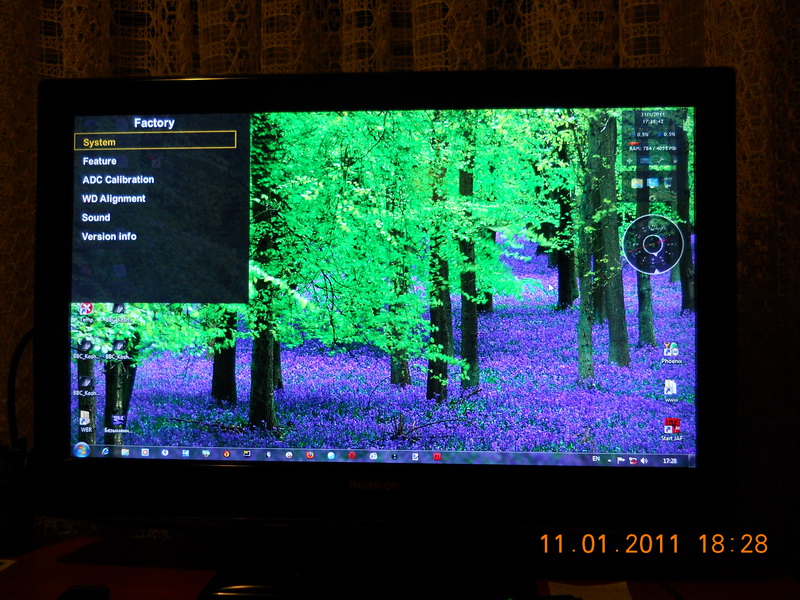
Task: Choose ADC Calibration in the Factory menu
Action: (118, 180)
